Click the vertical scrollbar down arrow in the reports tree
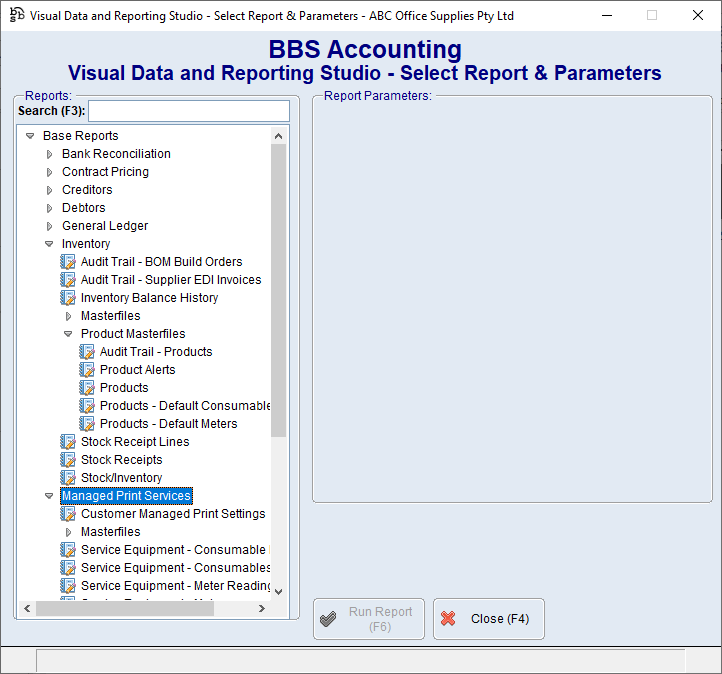Viewport: 722px width, 674px height. (279, 591)
